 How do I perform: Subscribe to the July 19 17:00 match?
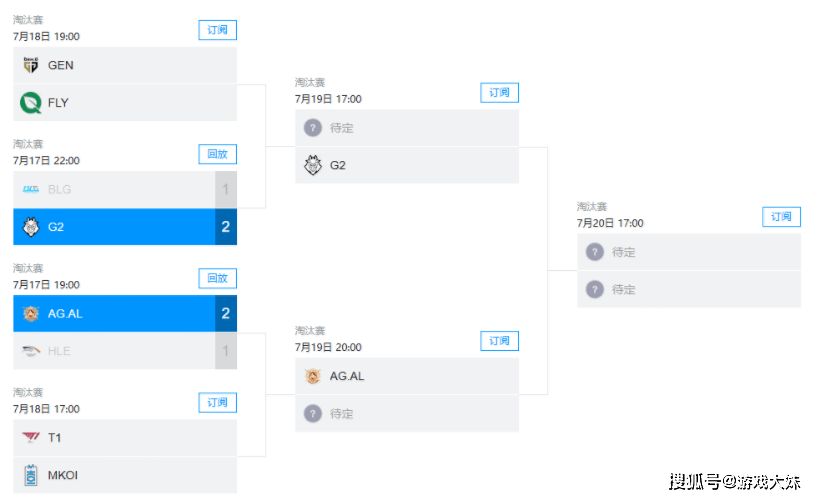[x=499, y=93]
